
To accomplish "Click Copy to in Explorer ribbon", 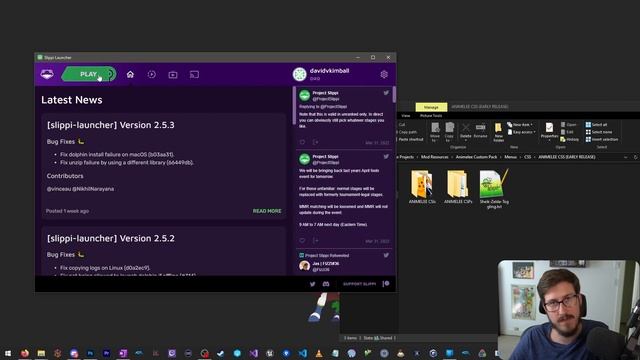I will coord(449,132).
